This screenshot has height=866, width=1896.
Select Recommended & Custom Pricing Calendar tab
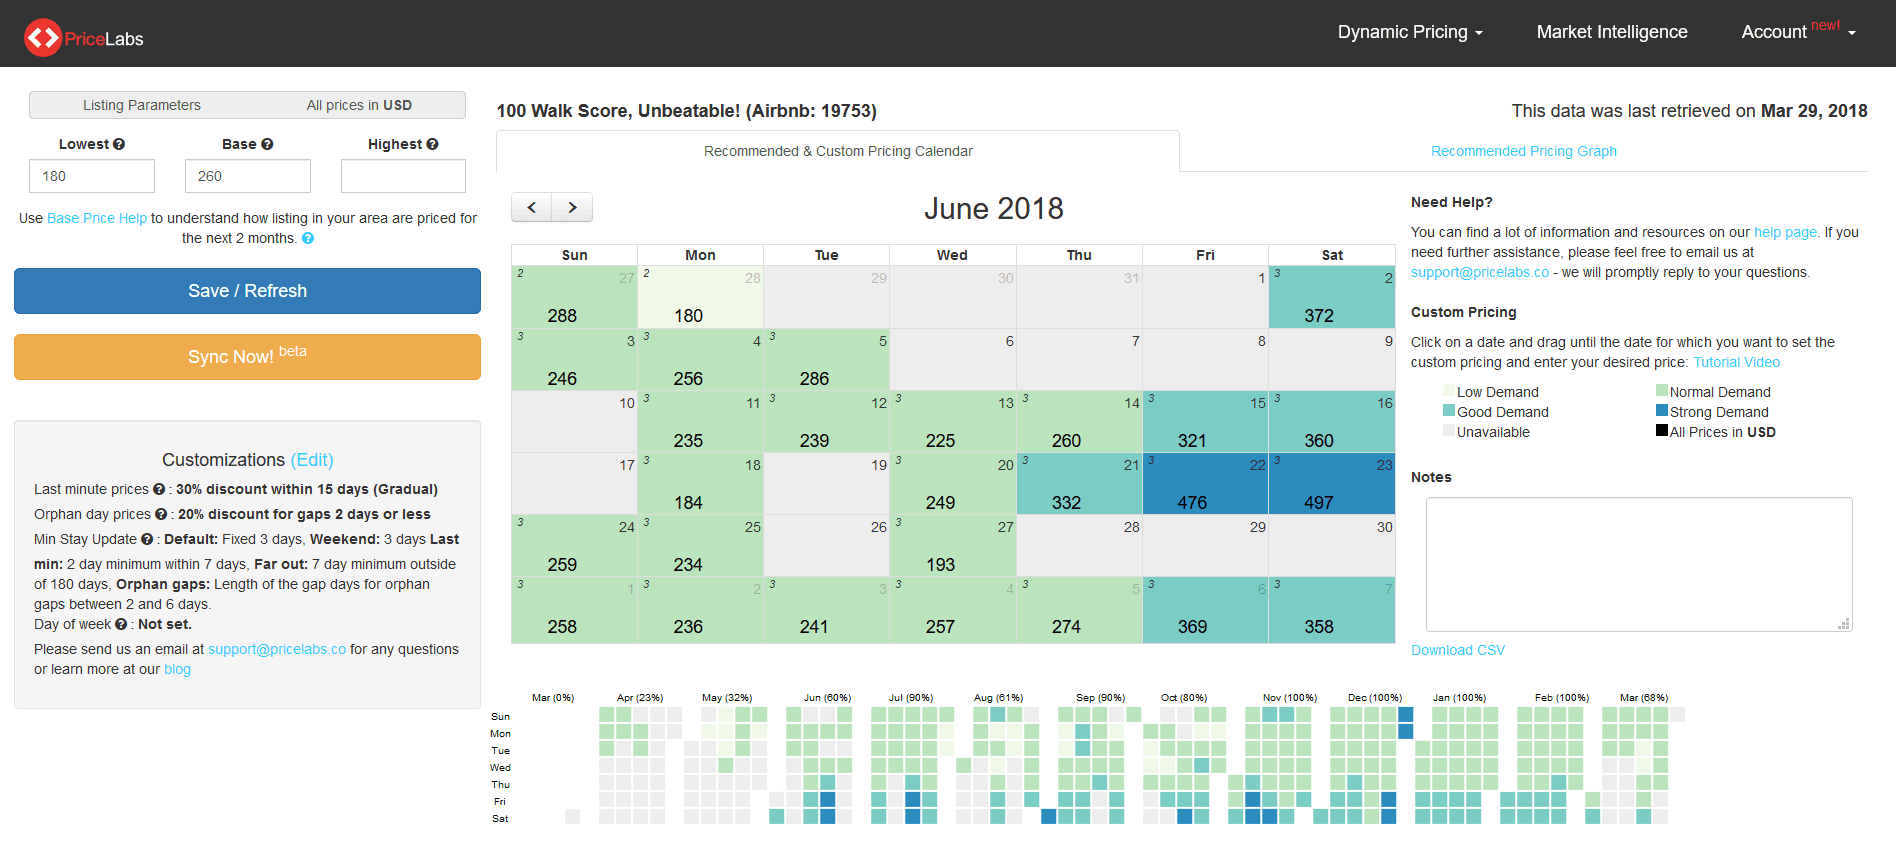click(838, 151)
